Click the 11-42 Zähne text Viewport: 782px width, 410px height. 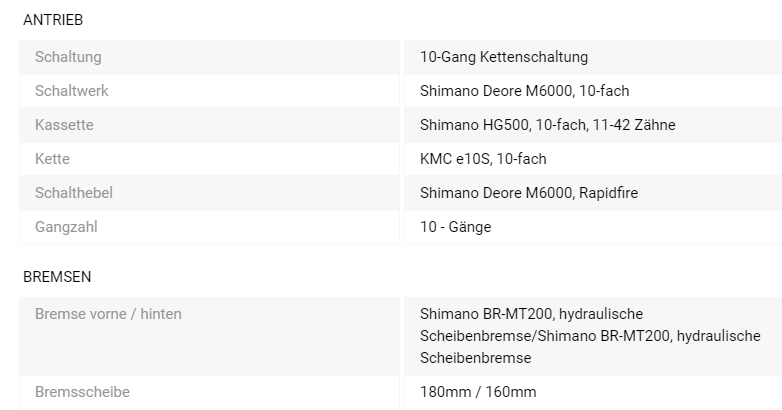(x=634, y=125)
